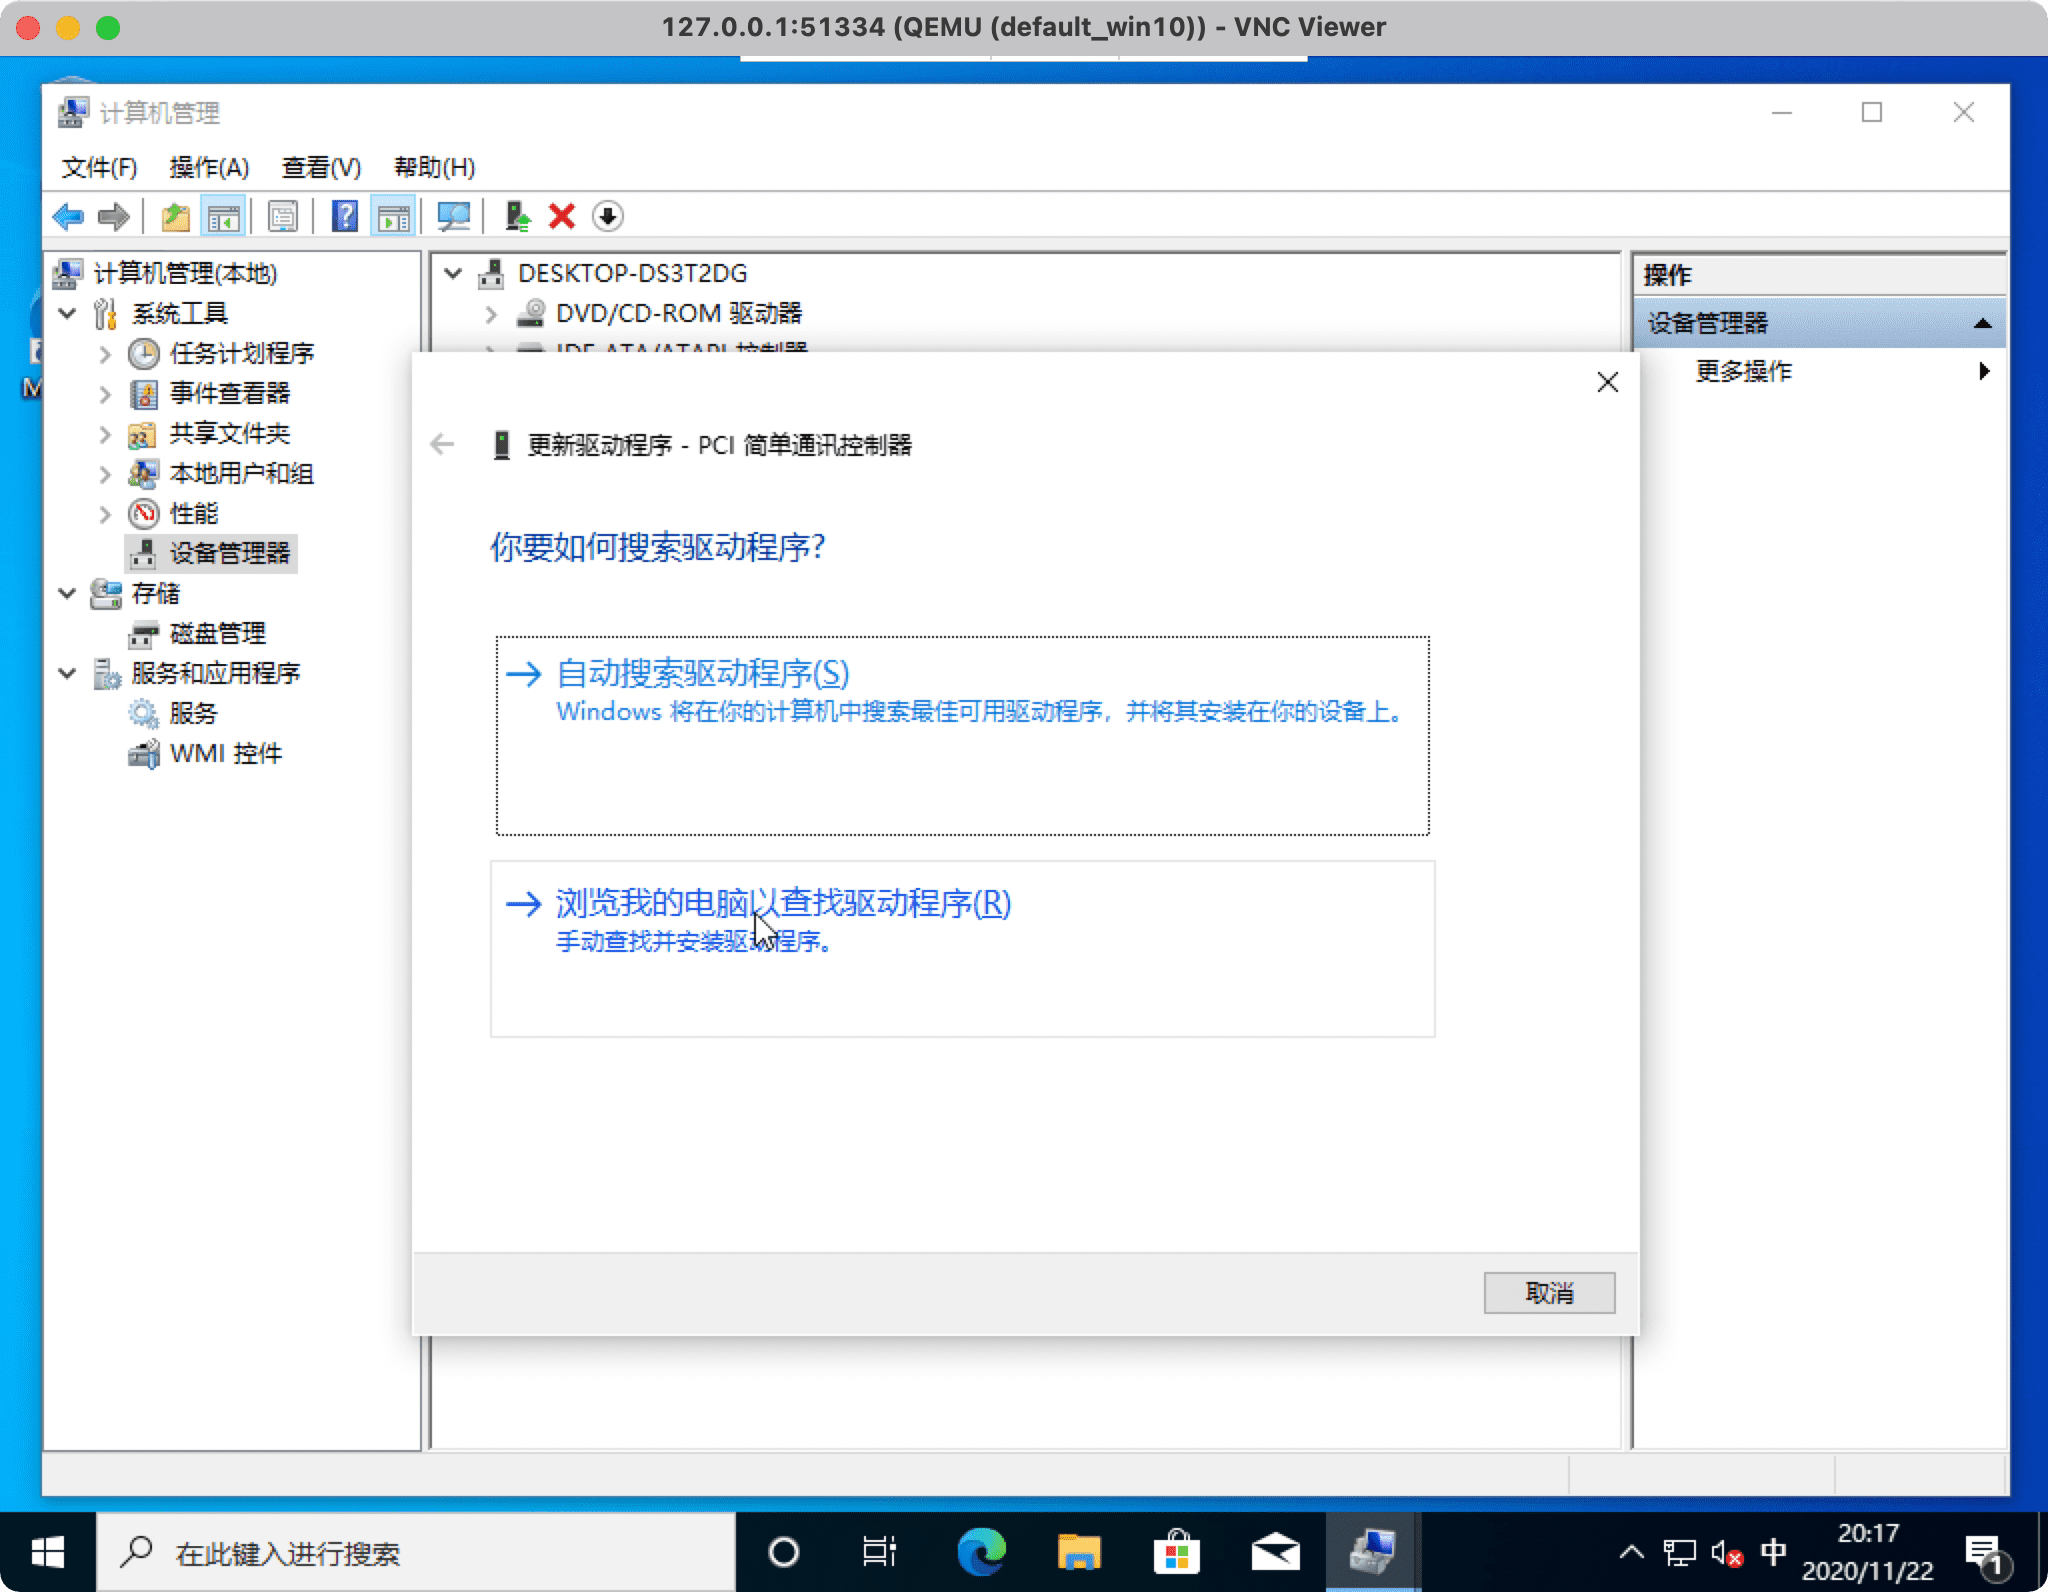Click the up one level folder icon
The width and height of the screenshot is (2048, 1592).
click(x=176, y=216)
